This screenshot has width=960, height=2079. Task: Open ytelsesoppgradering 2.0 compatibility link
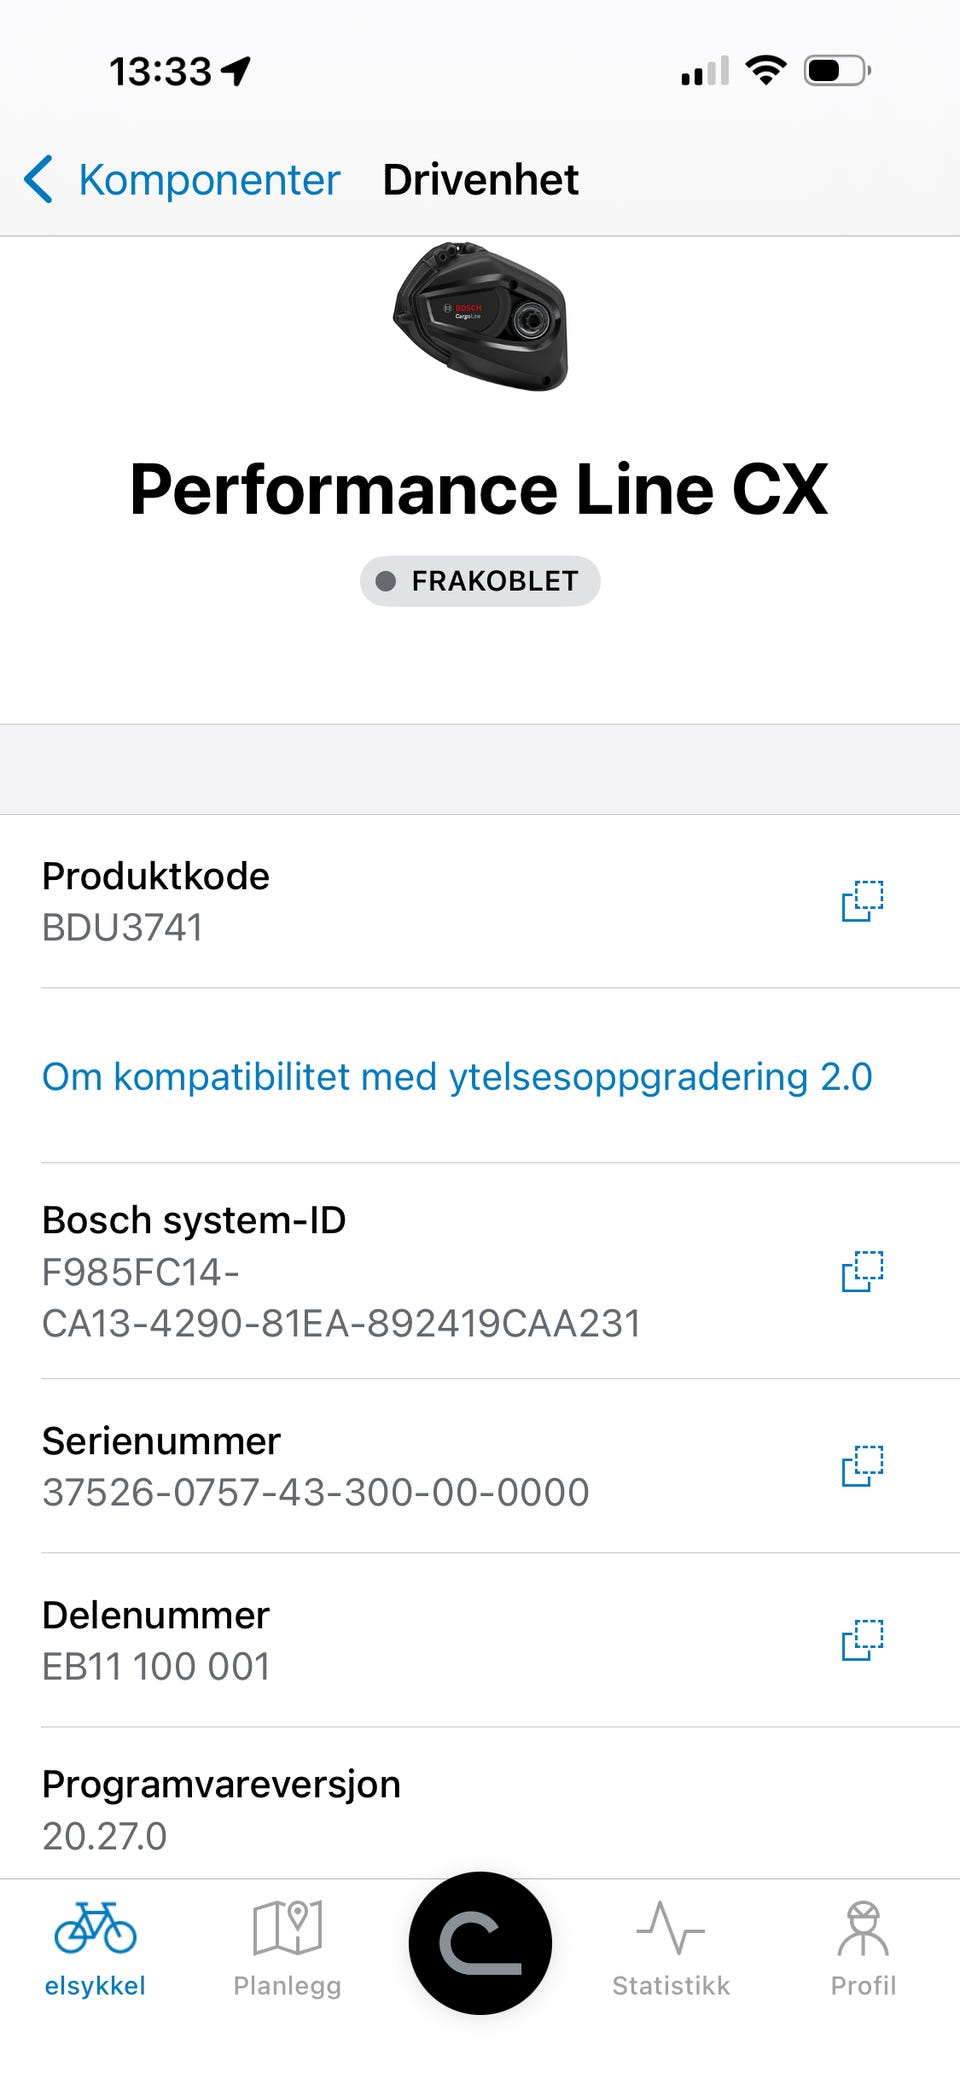click(x=457, y=1077)
